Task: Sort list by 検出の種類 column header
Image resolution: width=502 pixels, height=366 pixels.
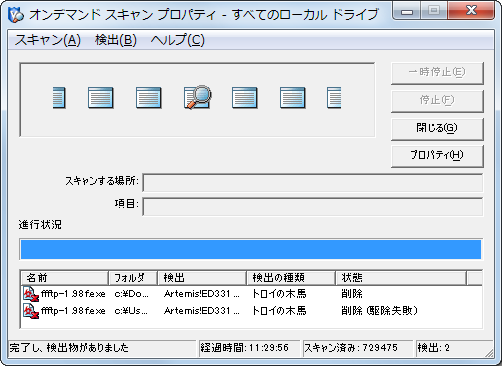Action: [291, 278]
